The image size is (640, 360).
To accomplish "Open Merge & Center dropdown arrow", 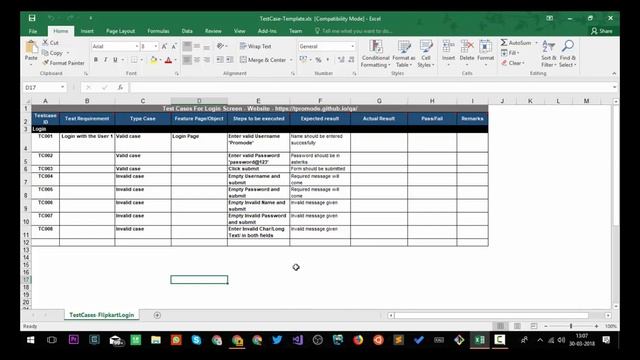I will 291,60.
